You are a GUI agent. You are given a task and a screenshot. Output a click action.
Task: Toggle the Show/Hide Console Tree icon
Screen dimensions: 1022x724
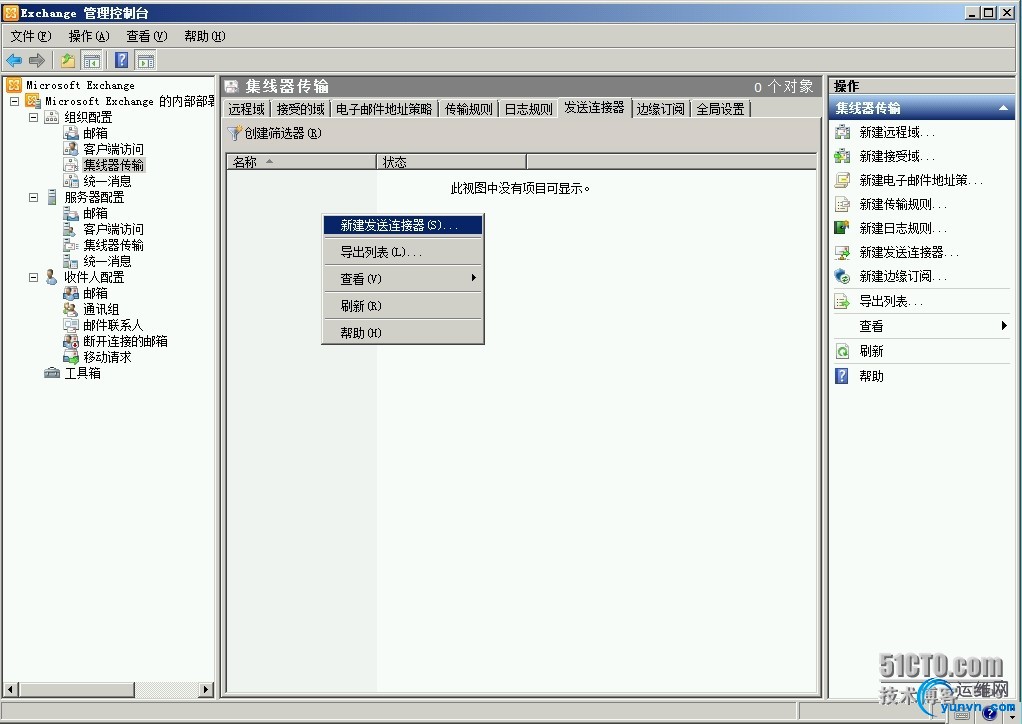[x=91, y=61]
